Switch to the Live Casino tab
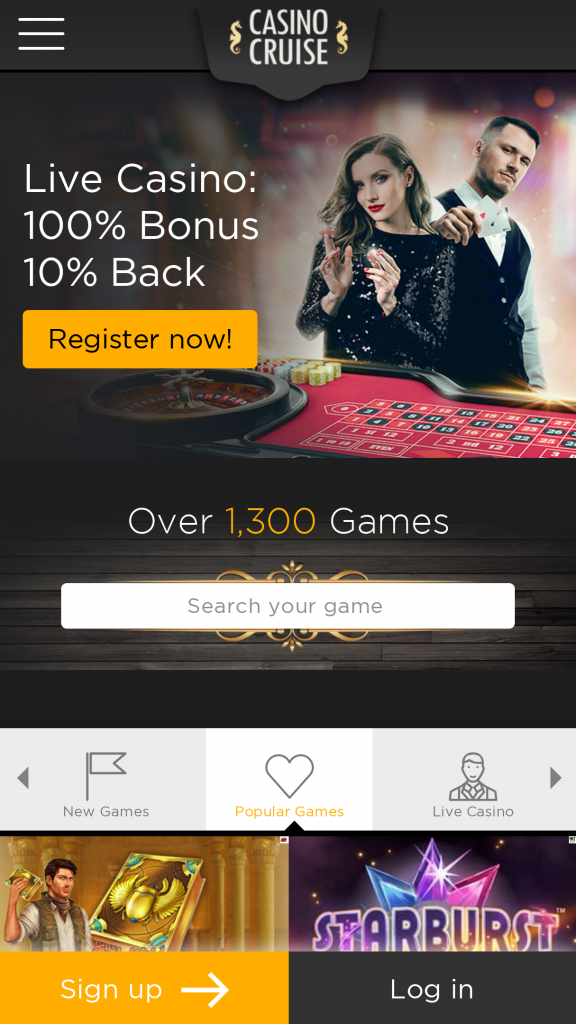The height and width of the screenshot is (1024, 576). [x=474, y=779]
